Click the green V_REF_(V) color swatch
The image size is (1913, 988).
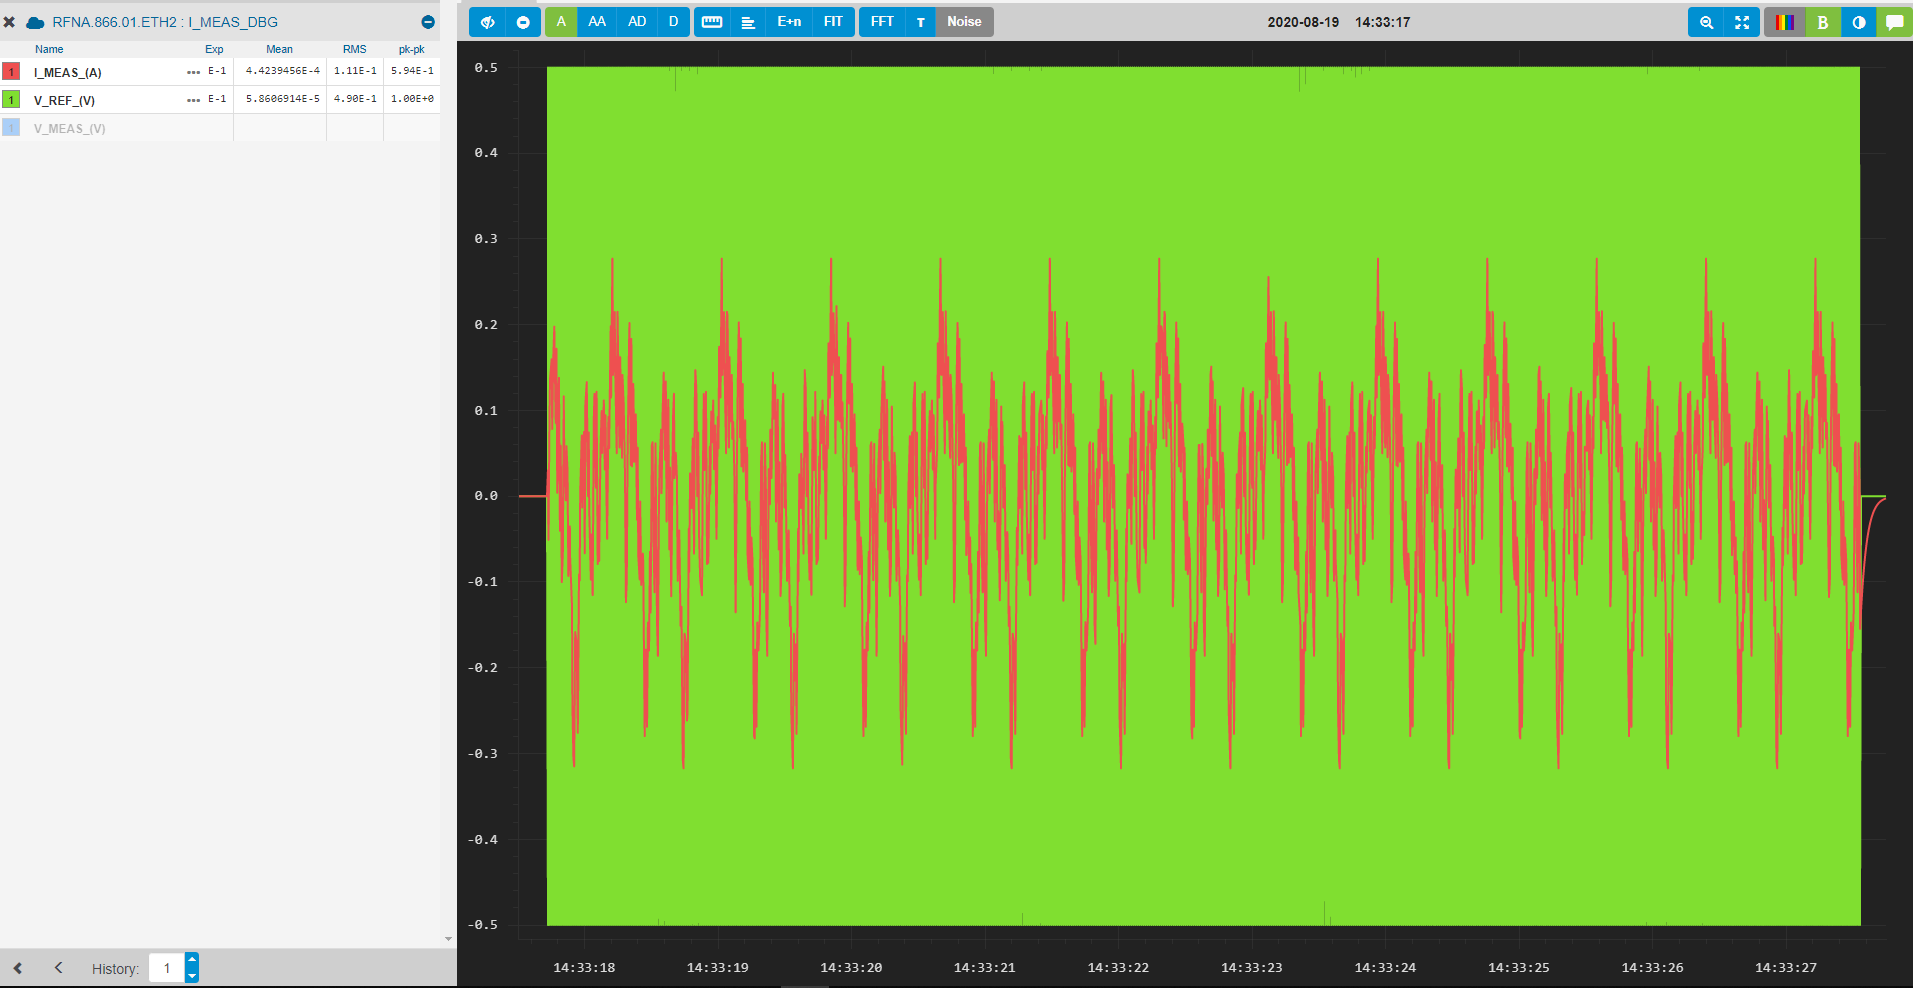click(11, 100)
